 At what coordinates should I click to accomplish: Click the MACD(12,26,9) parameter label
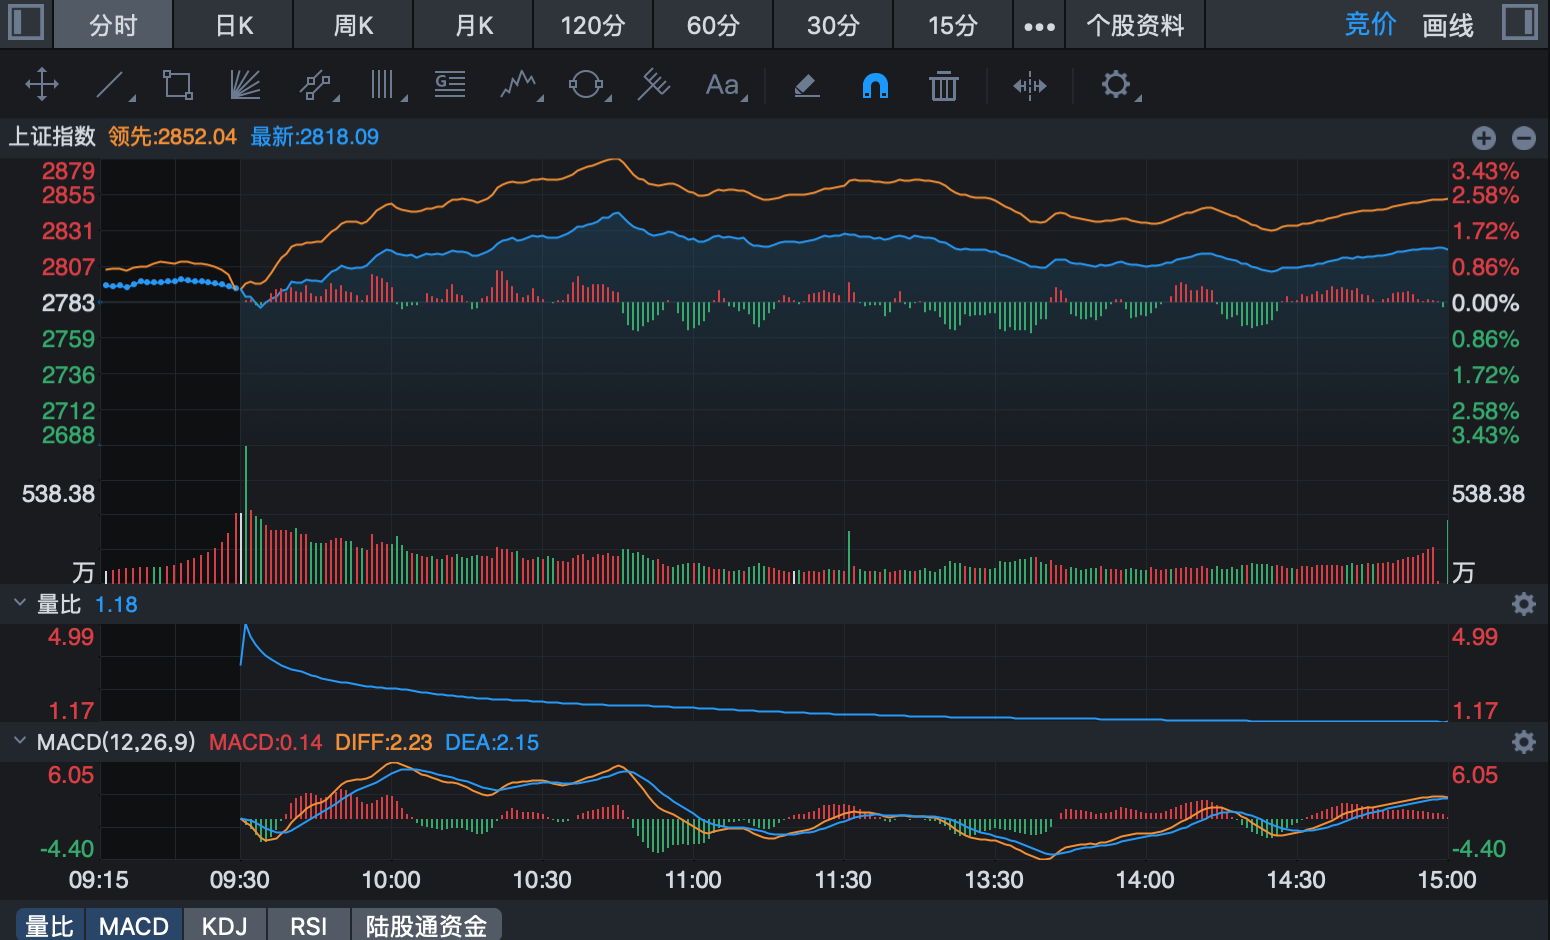tap(116, 742)
